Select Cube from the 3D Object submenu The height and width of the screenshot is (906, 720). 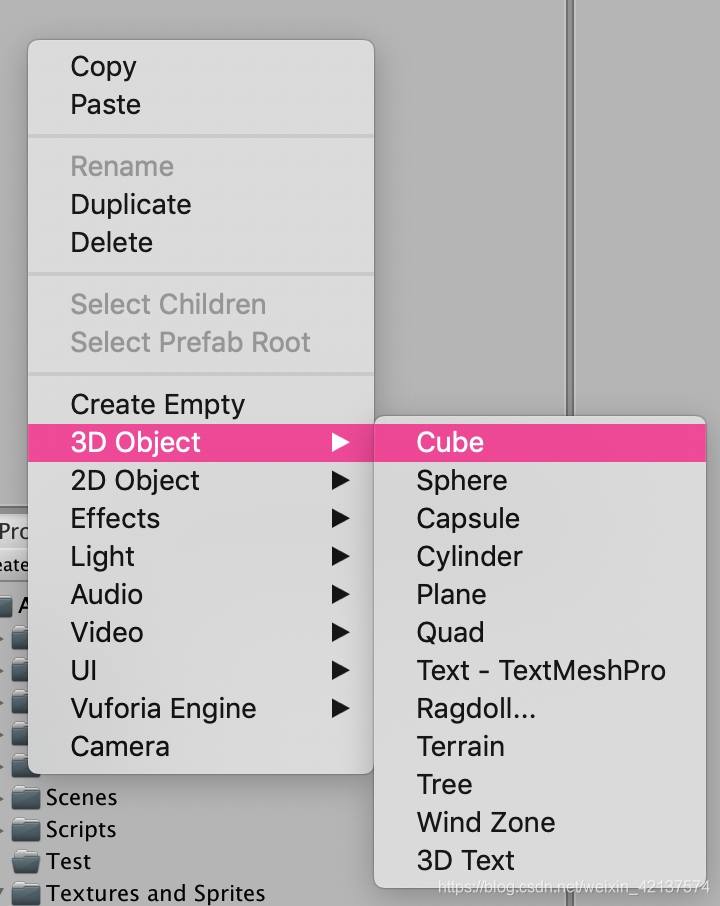coord(450,442)
